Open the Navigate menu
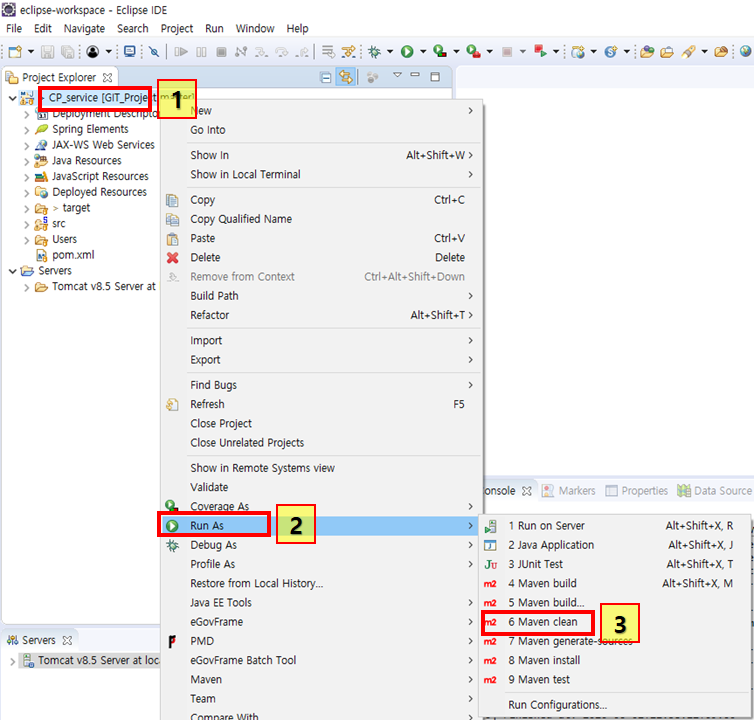The image size is (754, 720). (x=84, y=28)
